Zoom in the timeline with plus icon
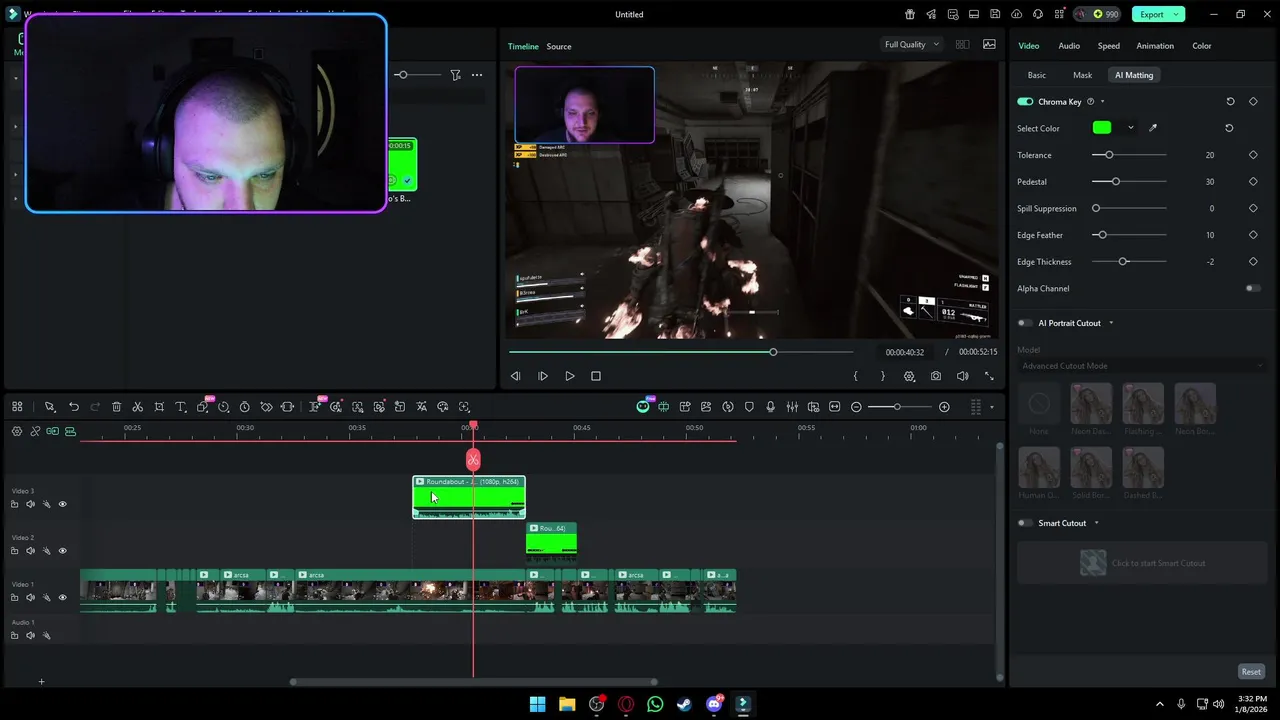 (944, 407)
